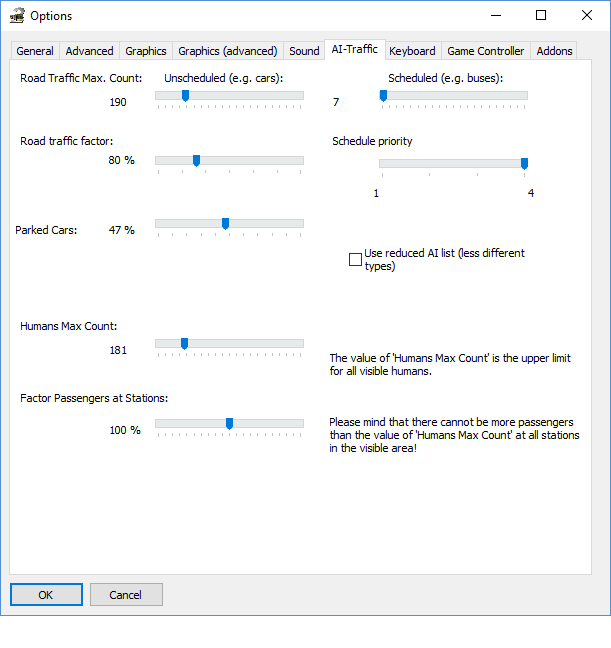Click the Use reduced AI list label text
611x648 pixels.
[444, 260]
